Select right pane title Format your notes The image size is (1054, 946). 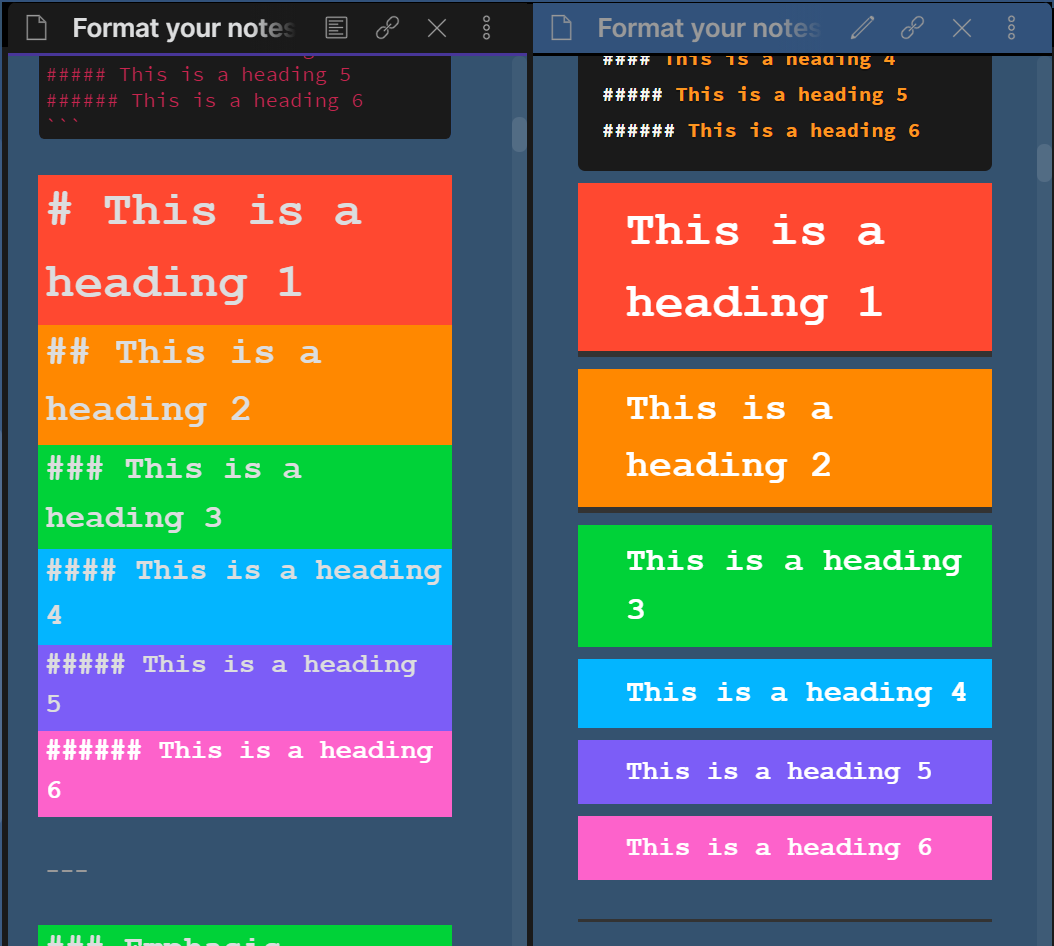[709, 28]
